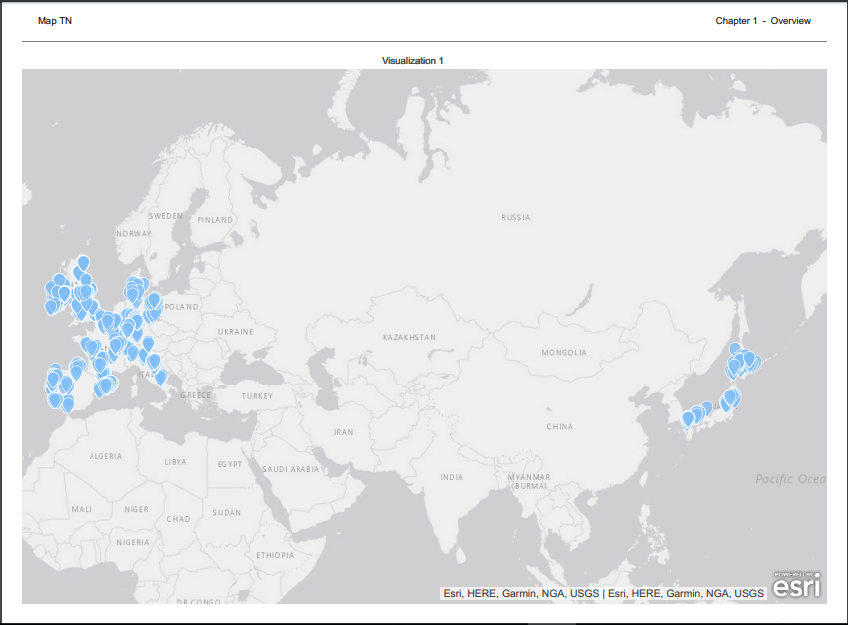848x625 pixels.
Task: Click the Visualization 1 title
Action: point(413,61)
